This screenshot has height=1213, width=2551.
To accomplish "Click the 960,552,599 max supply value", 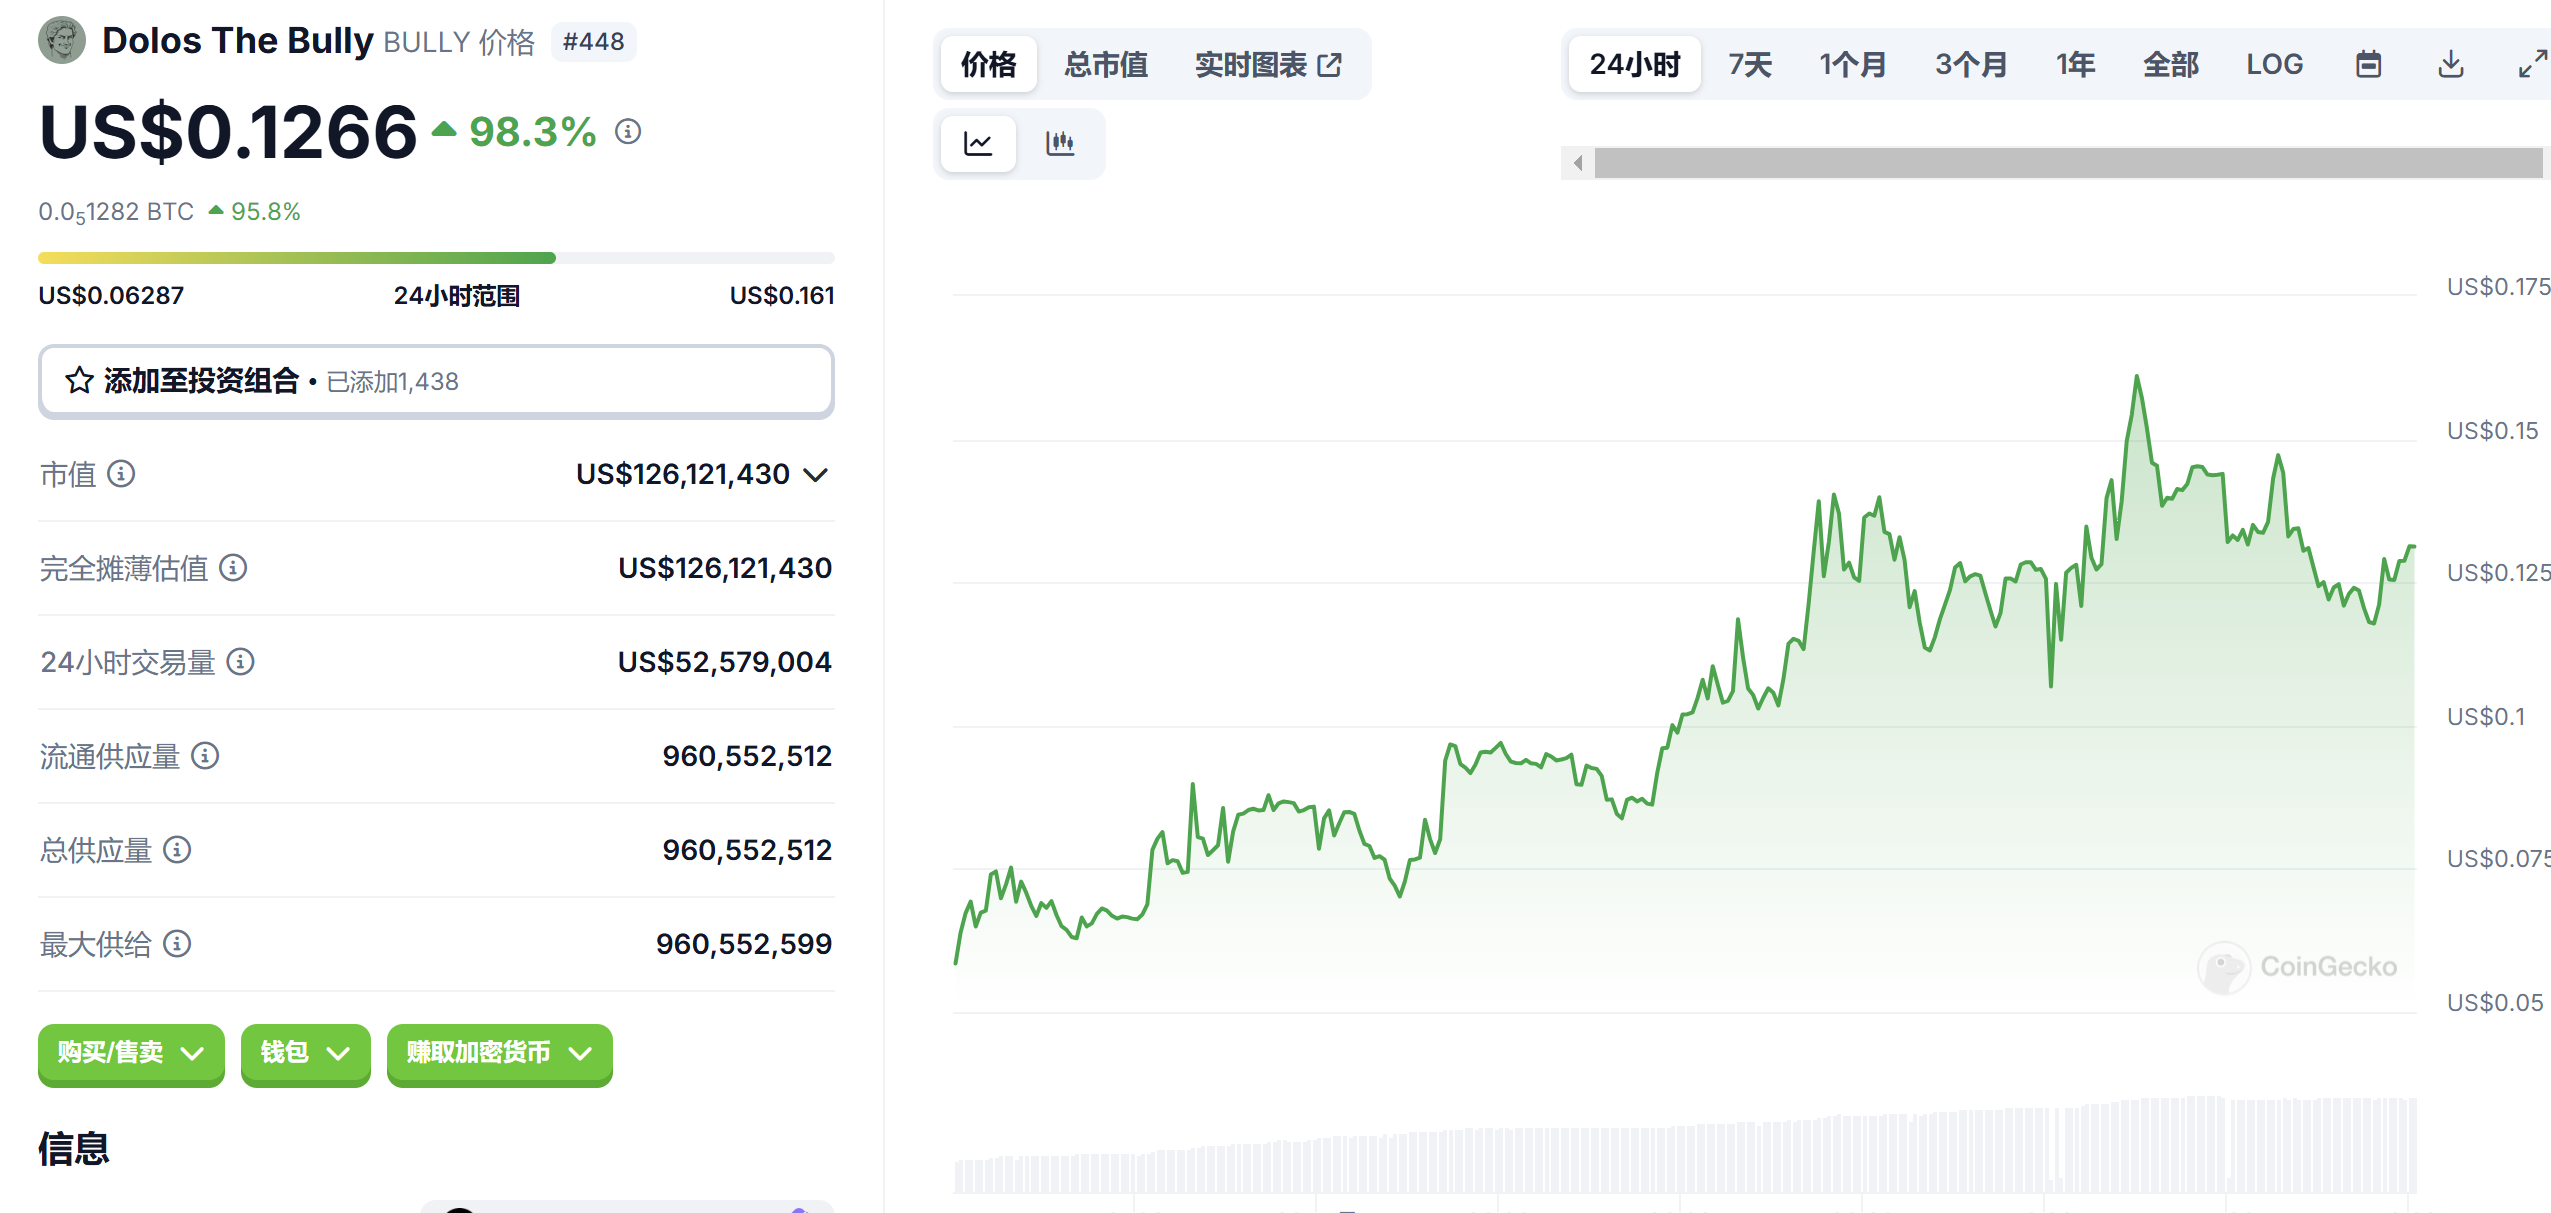I will pyautogui.click(x=744, y=944).
